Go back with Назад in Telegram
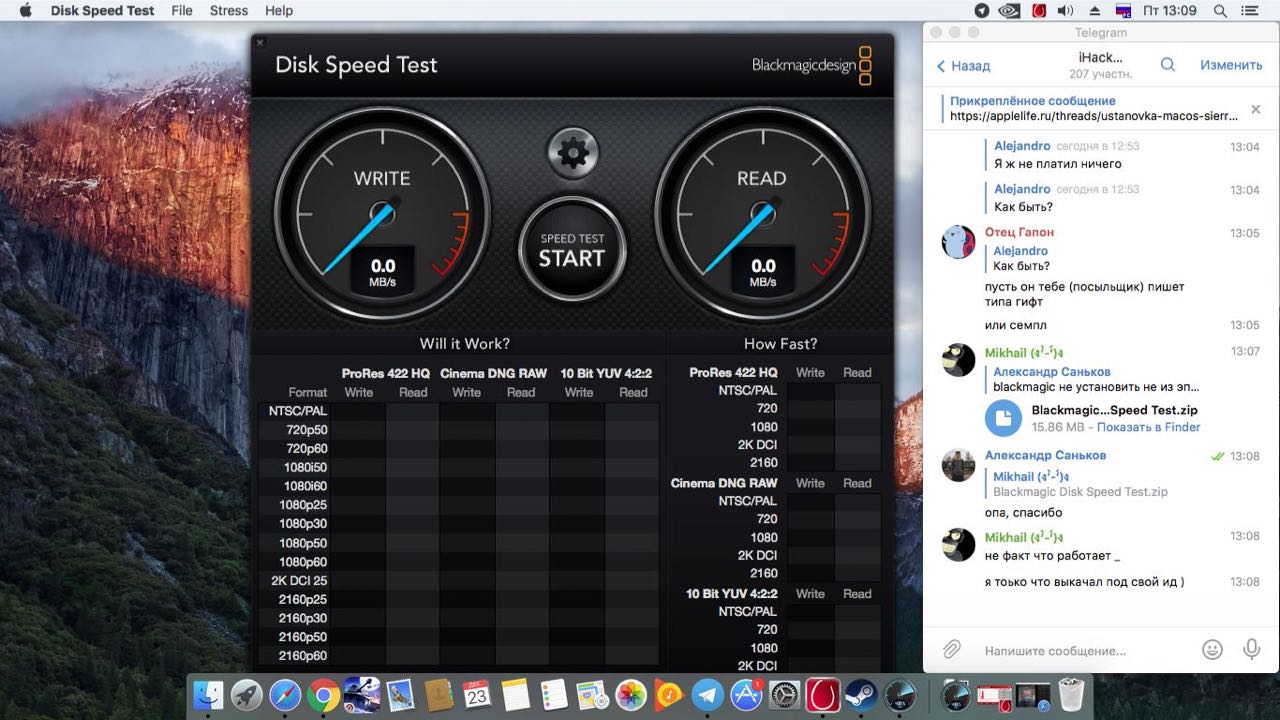This screenshot has width=1280, height=720. pos(963,66)
